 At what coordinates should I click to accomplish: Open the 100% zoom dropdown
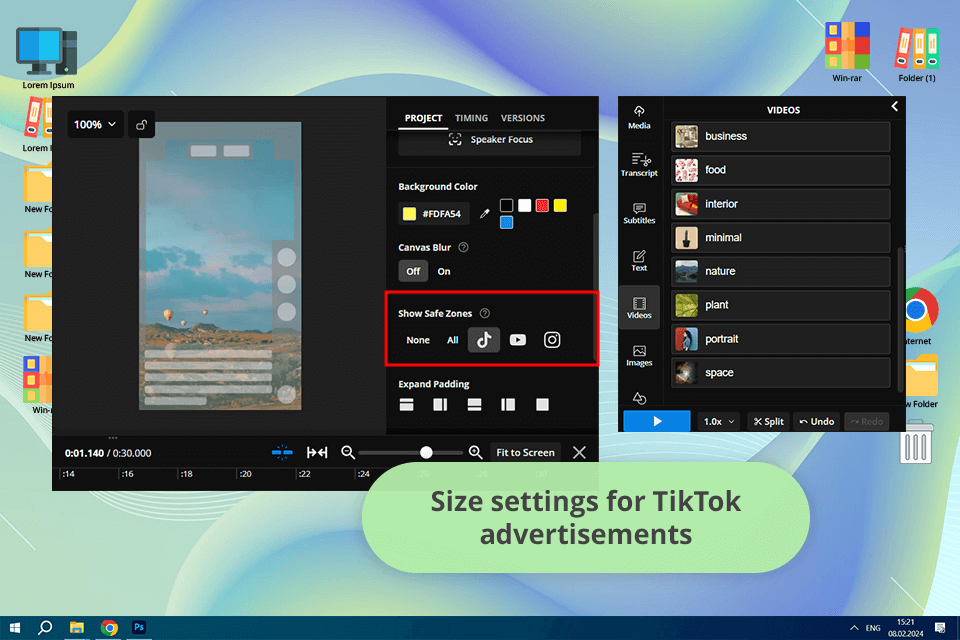pyautogui.click(x=95, y=125)
